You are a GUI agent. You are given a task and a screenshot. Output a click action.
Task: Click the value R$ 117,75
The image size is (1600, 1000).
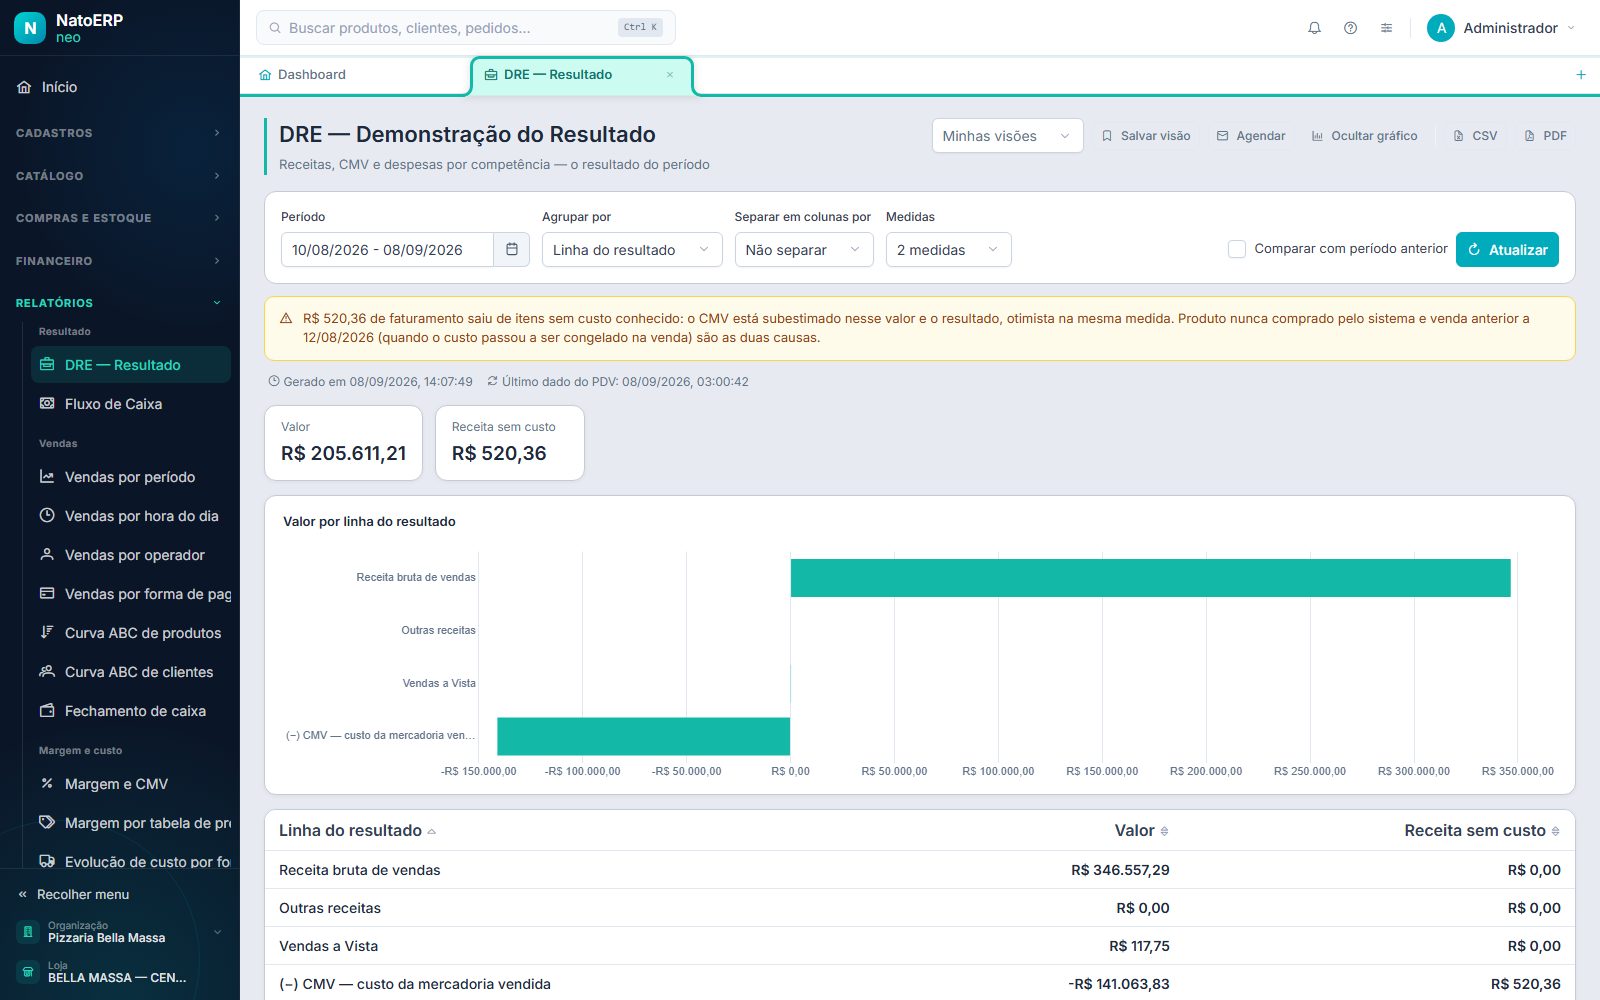pyautogui.click(x=1139, y=946)
